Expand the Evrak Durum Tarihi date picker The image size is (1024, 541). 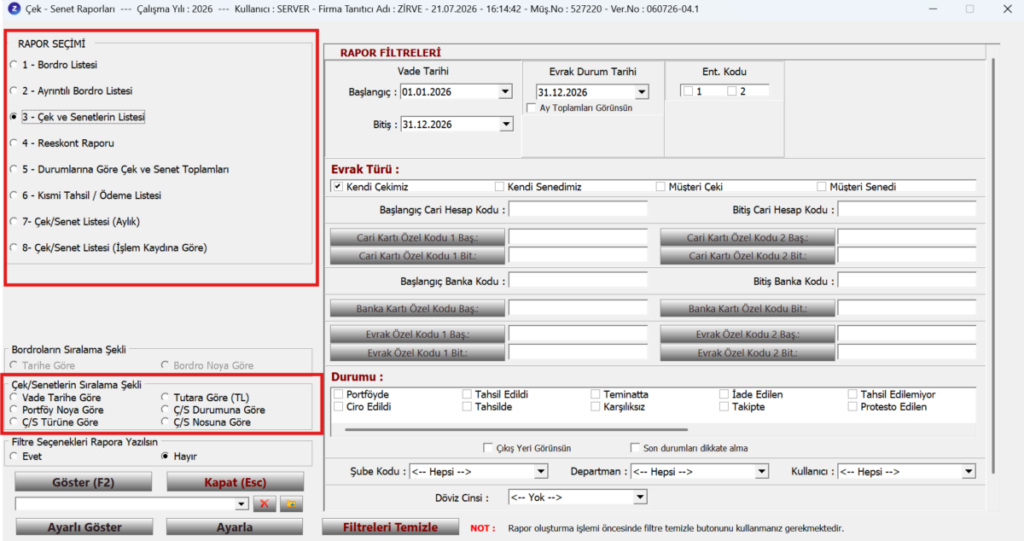coord(641,92)
